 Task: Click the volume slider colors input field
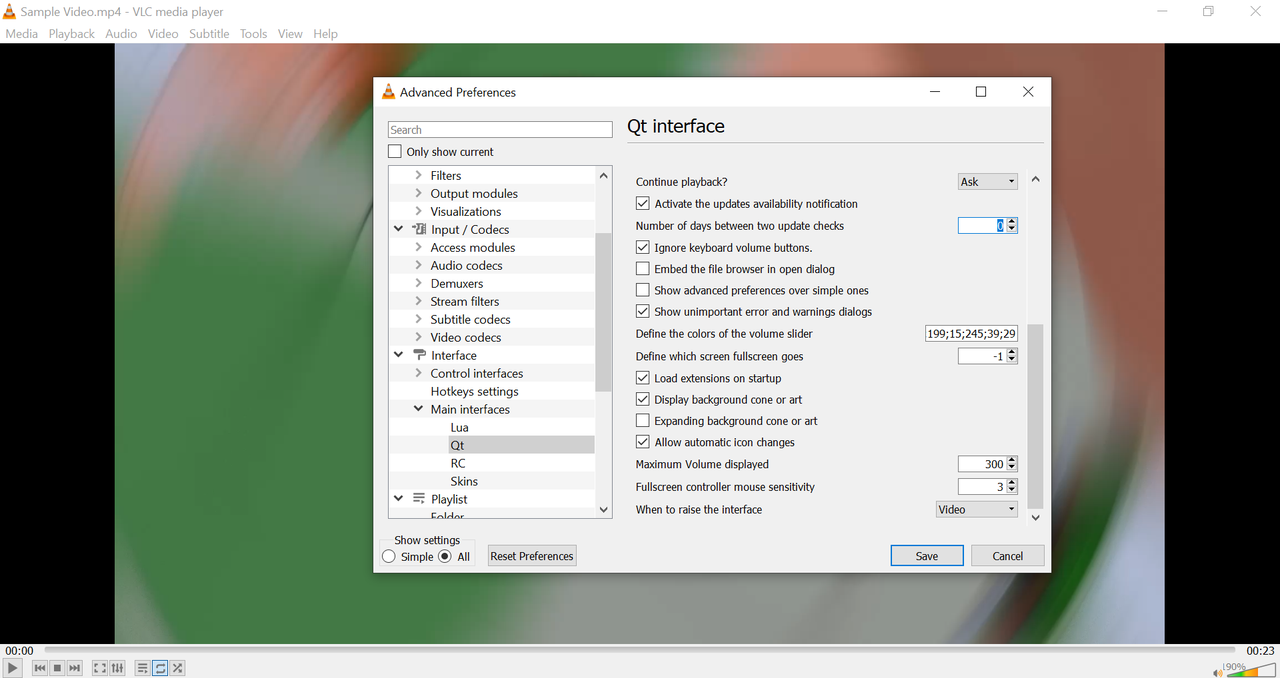point(972,334)
